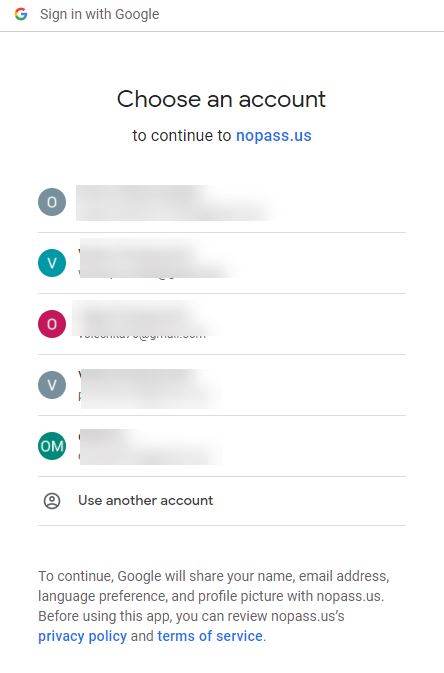The height and width of the screenshot is (673, 444).
Task: Click the person icon for another account
Action: [x=52, y=501]
